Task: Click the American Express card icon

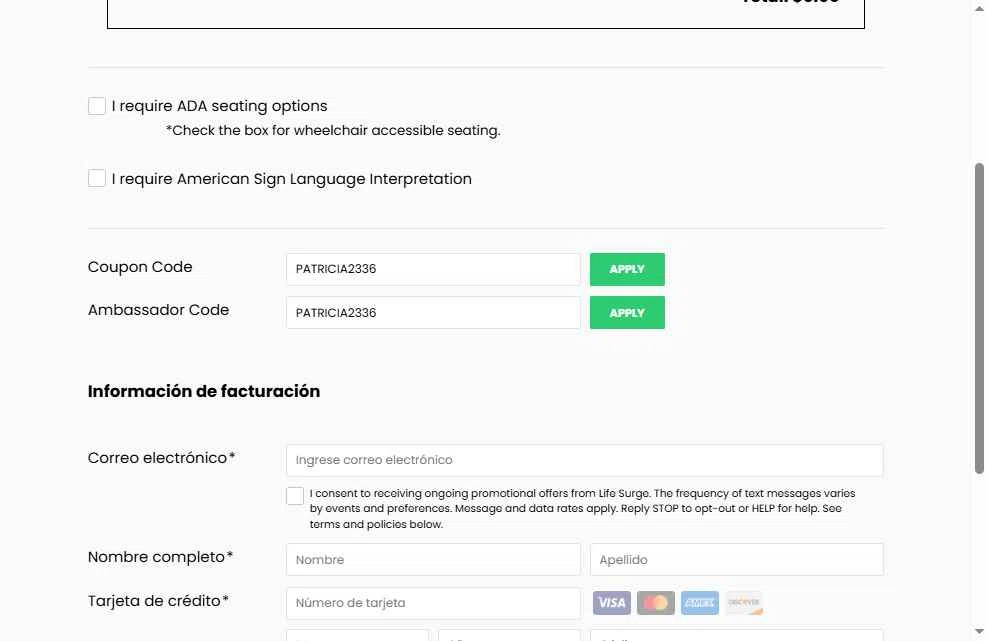Action: pos(700,603)
